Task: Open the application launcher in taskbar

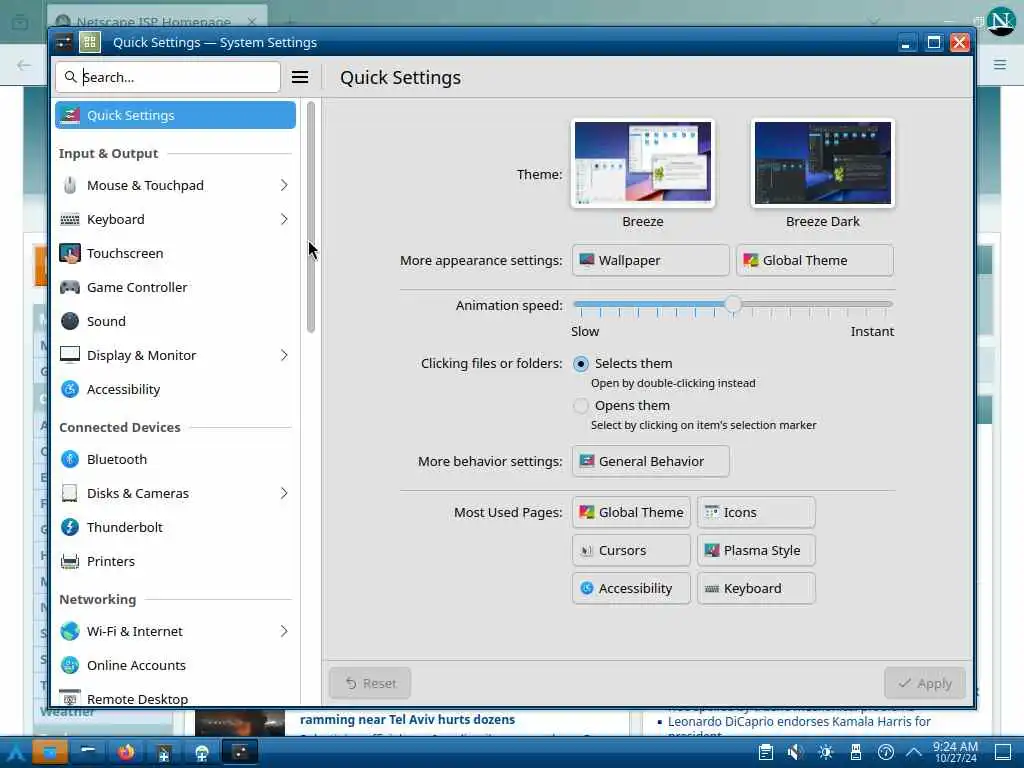Action: click(x=16, y=752)
